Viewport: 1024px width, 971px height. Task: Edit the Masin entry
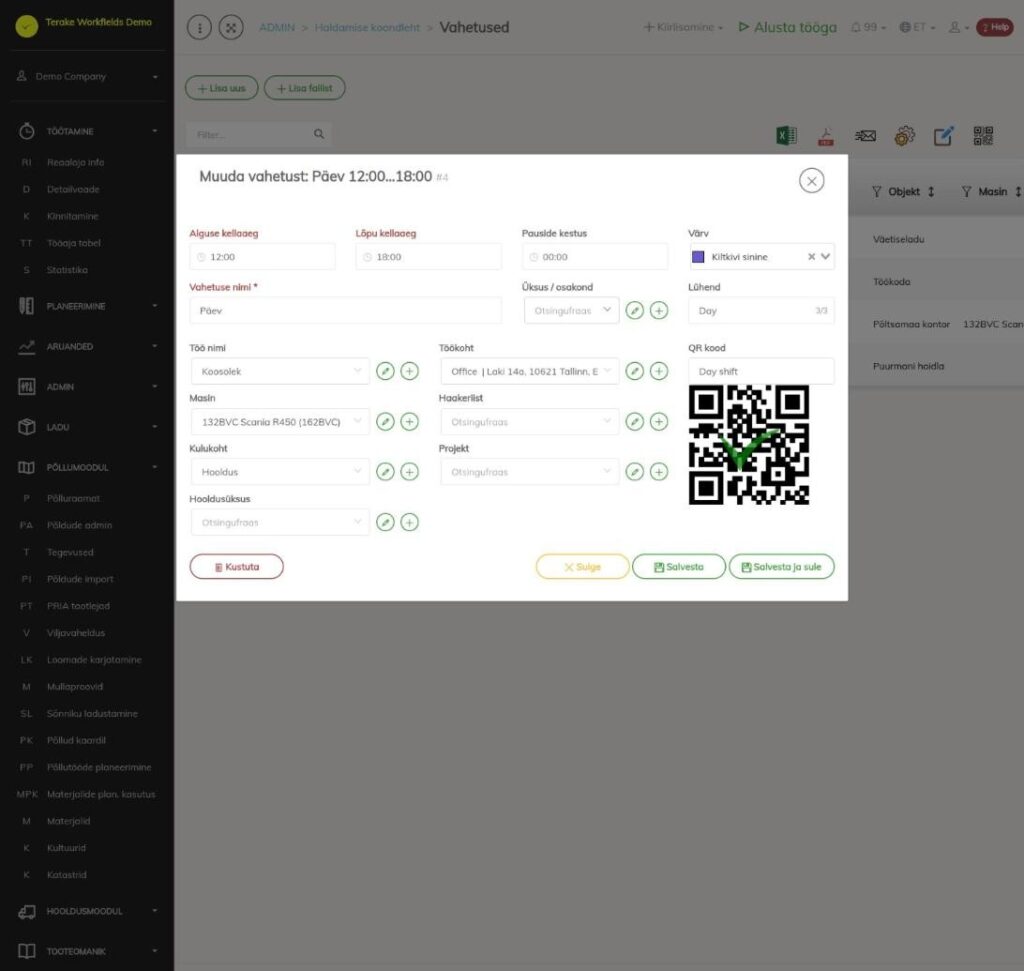[385, 422]
